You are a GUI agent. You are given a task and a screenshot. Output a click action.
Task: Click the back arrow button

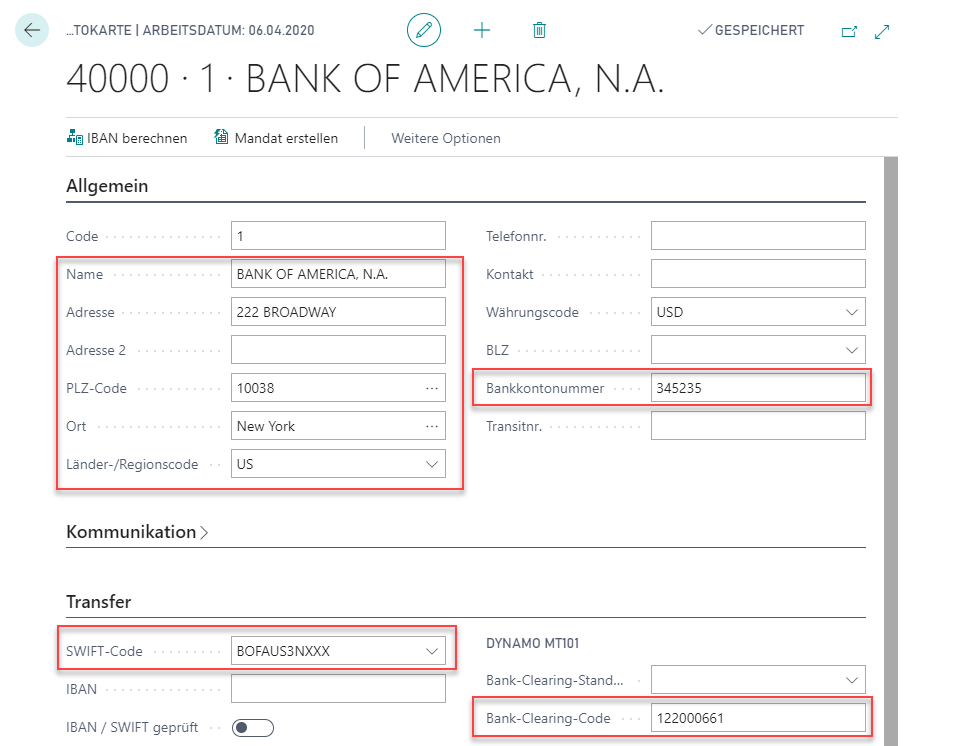click(32, 31)
